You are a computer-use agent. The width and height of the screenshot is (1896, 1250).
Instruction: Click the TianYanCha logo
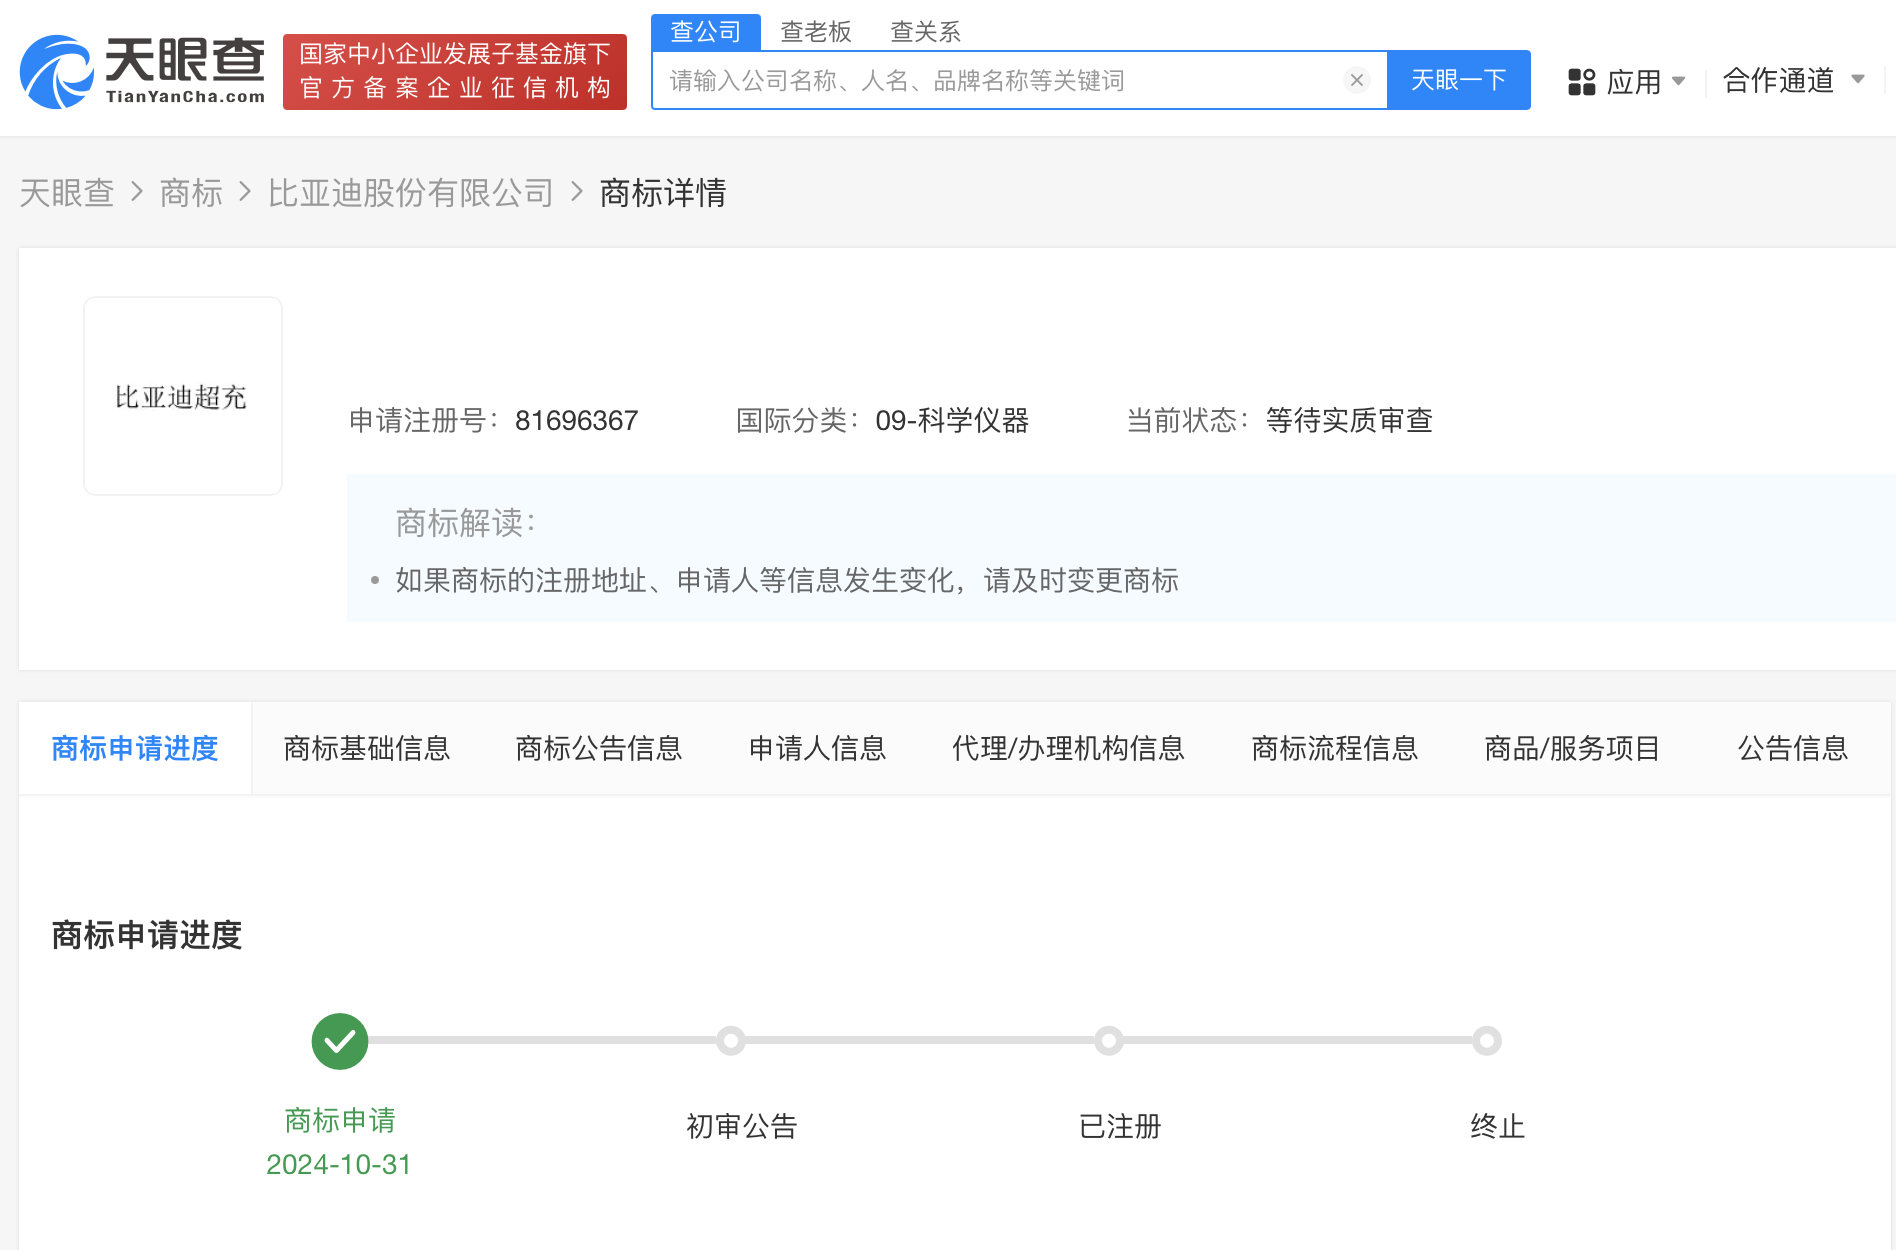tap(143, 71)
